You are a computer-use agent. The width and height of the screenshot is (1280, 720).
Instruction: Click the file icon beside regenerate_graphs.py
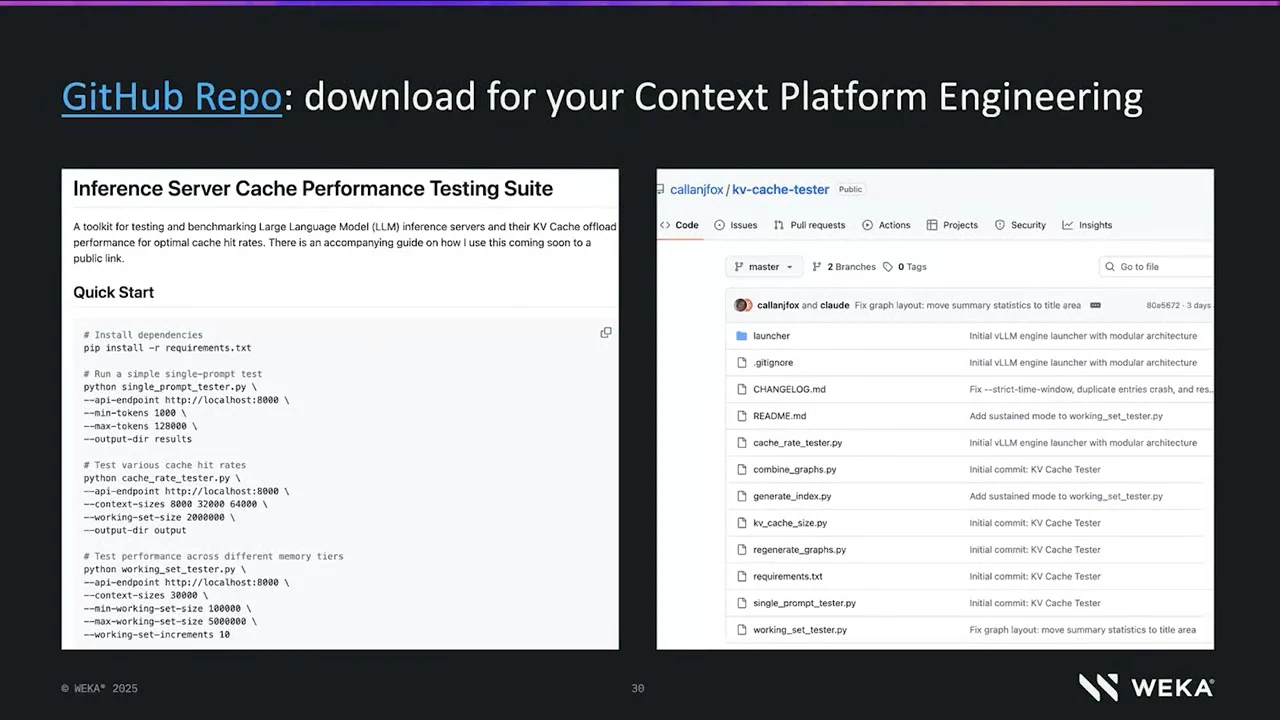point(742,550)
